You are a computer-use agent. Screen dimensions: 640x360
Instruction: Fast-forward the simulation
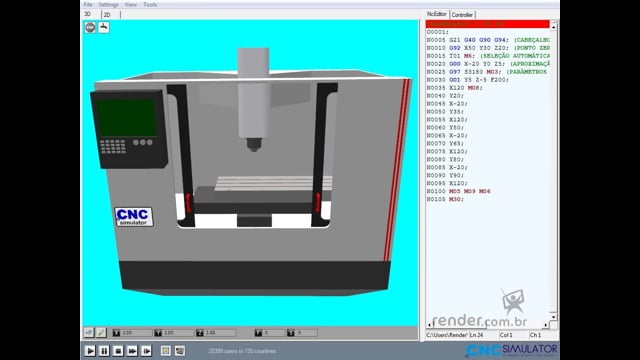pyautogui.click(x=132, y=351)
